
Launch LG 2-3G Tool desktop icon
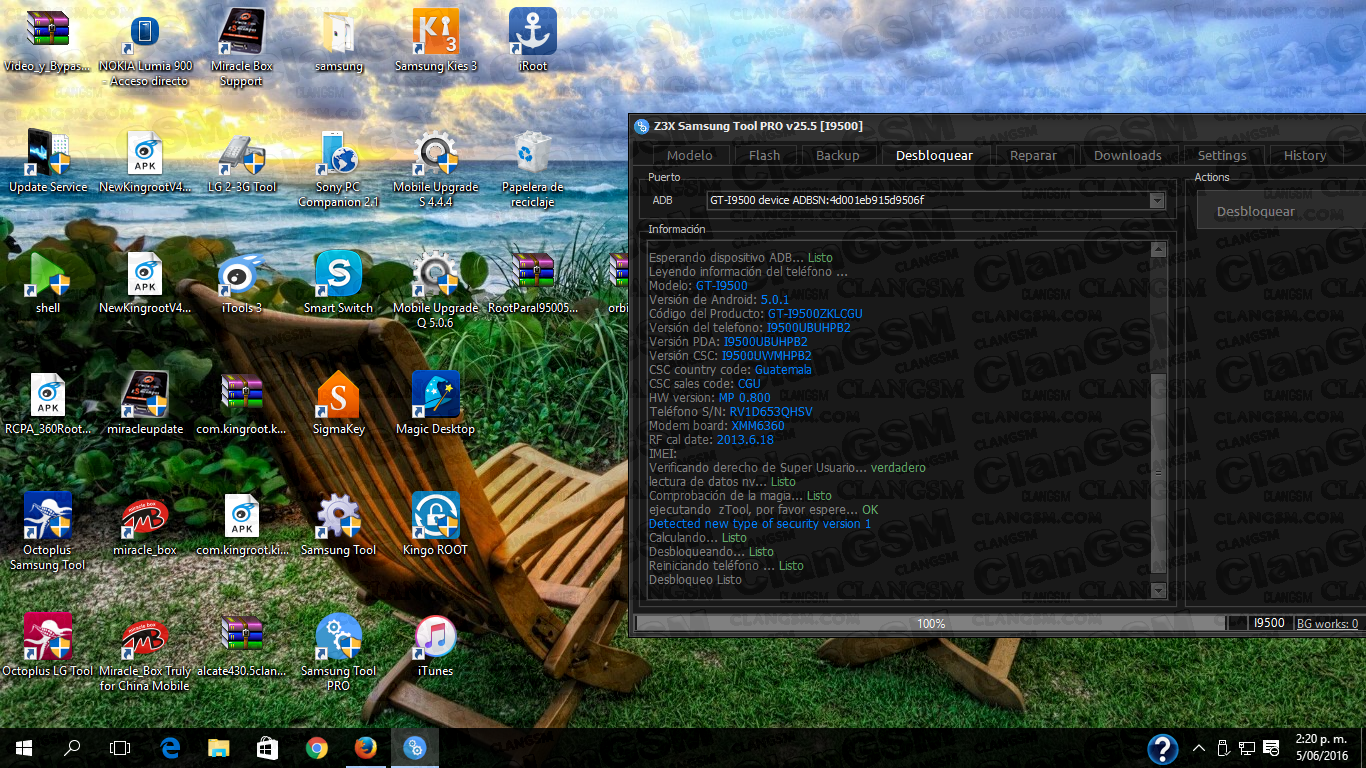(242, 153)
